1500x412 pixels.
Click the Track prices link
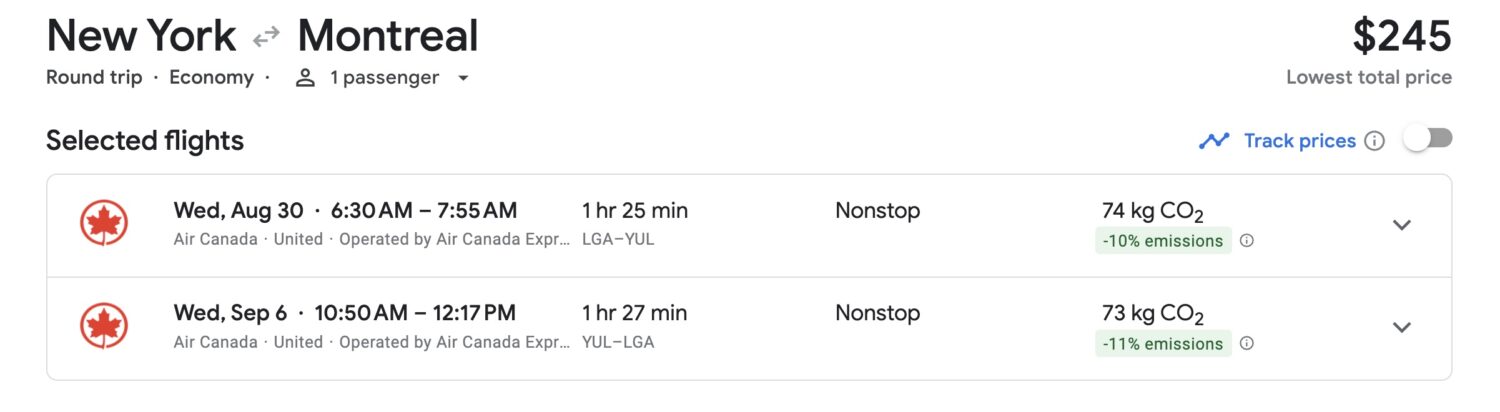click(1299, 141)
